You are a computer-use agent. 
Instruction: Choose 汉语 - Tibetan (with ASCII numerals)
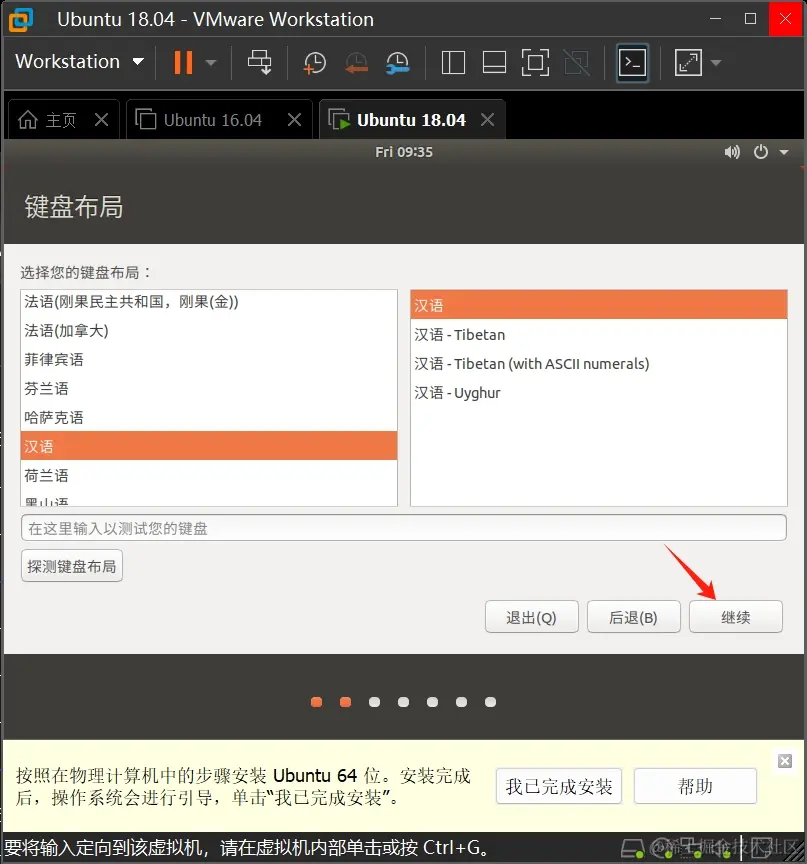(599, 364)
